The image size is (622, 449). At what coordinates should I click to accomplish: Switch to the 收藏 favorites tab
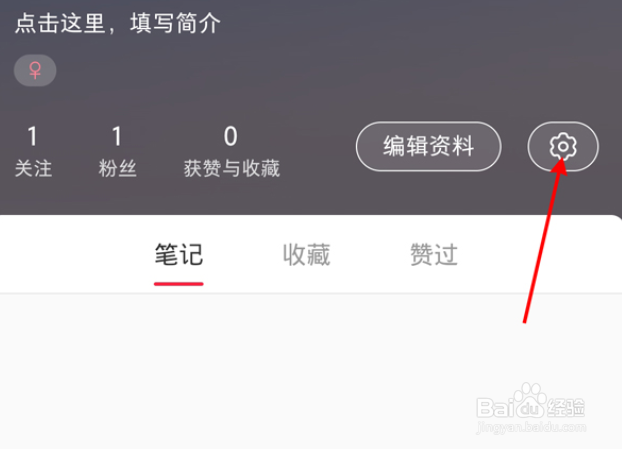[307, 254]
